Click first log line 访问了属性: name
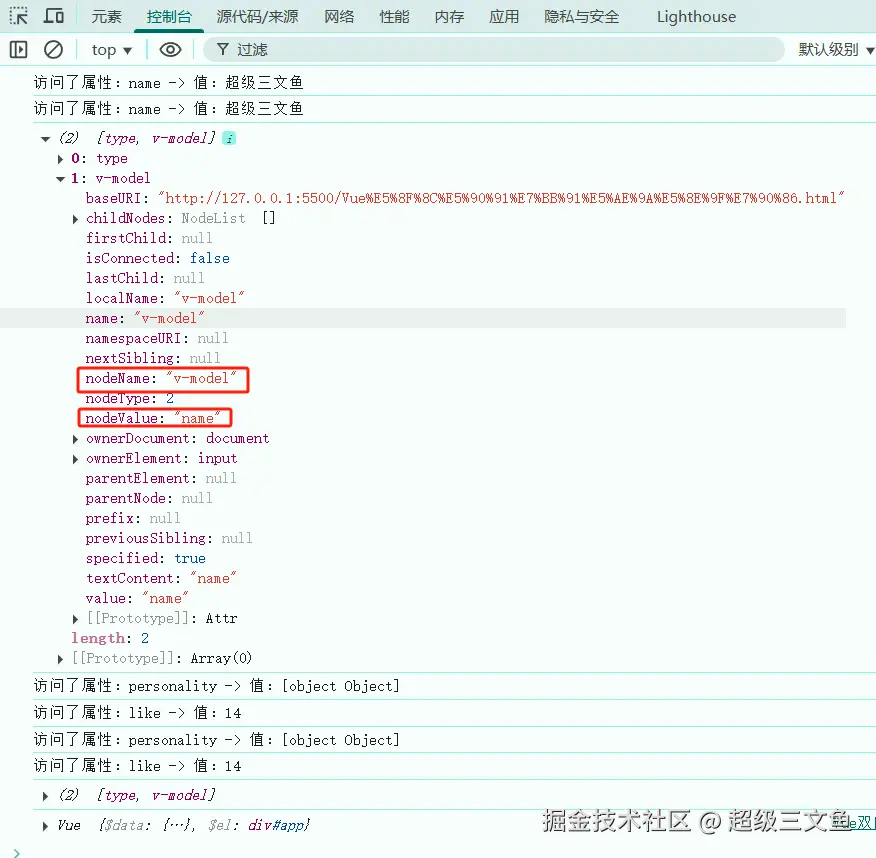The image size is (876, 858). 168,83
